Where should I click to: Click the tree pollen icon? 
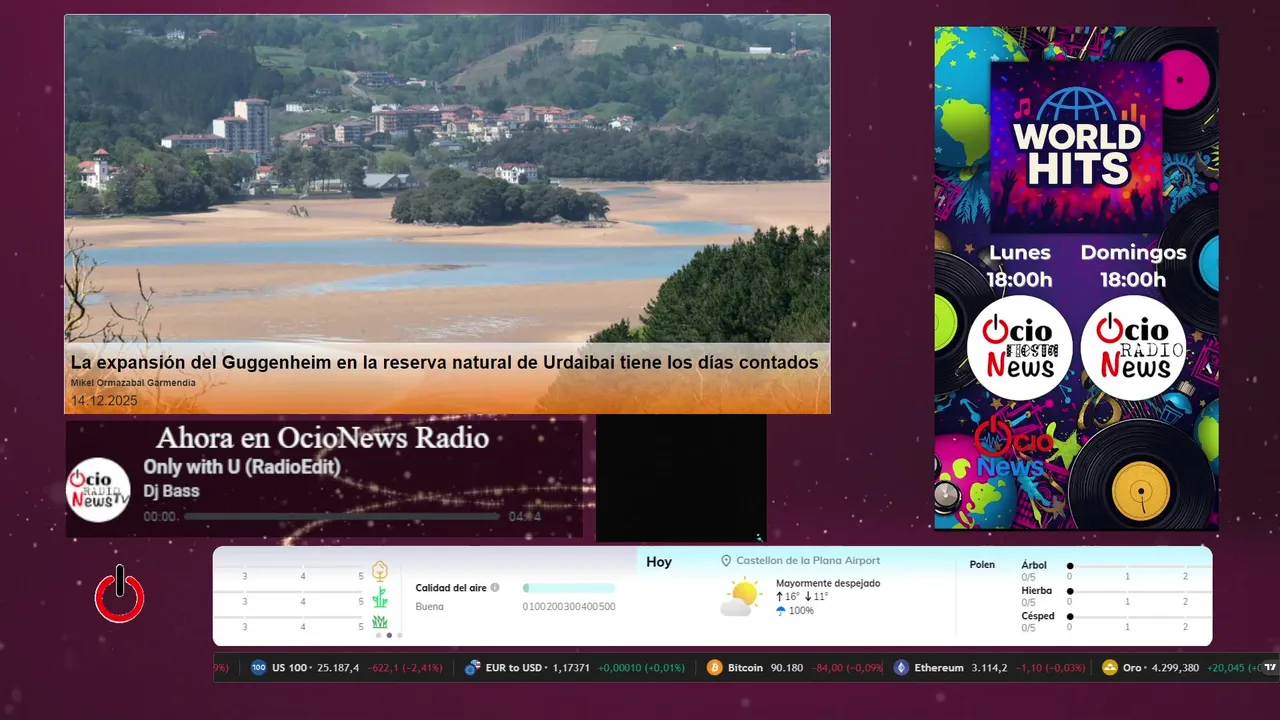(380, 571)
